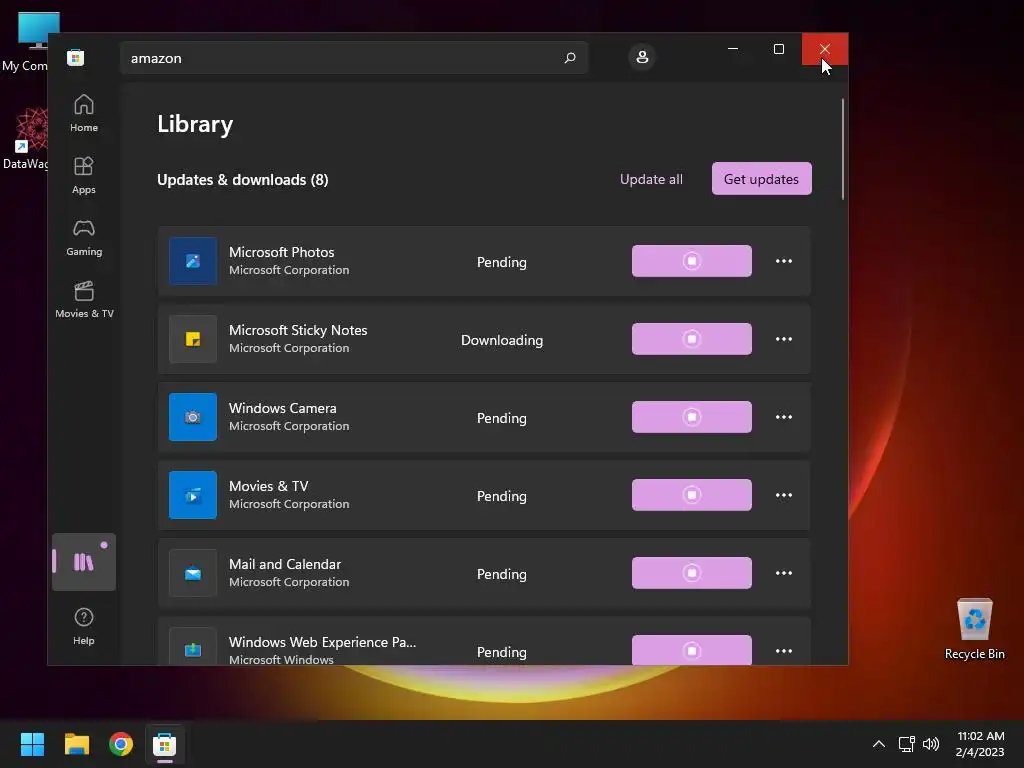Go to the Gaming section

[84, 237]
